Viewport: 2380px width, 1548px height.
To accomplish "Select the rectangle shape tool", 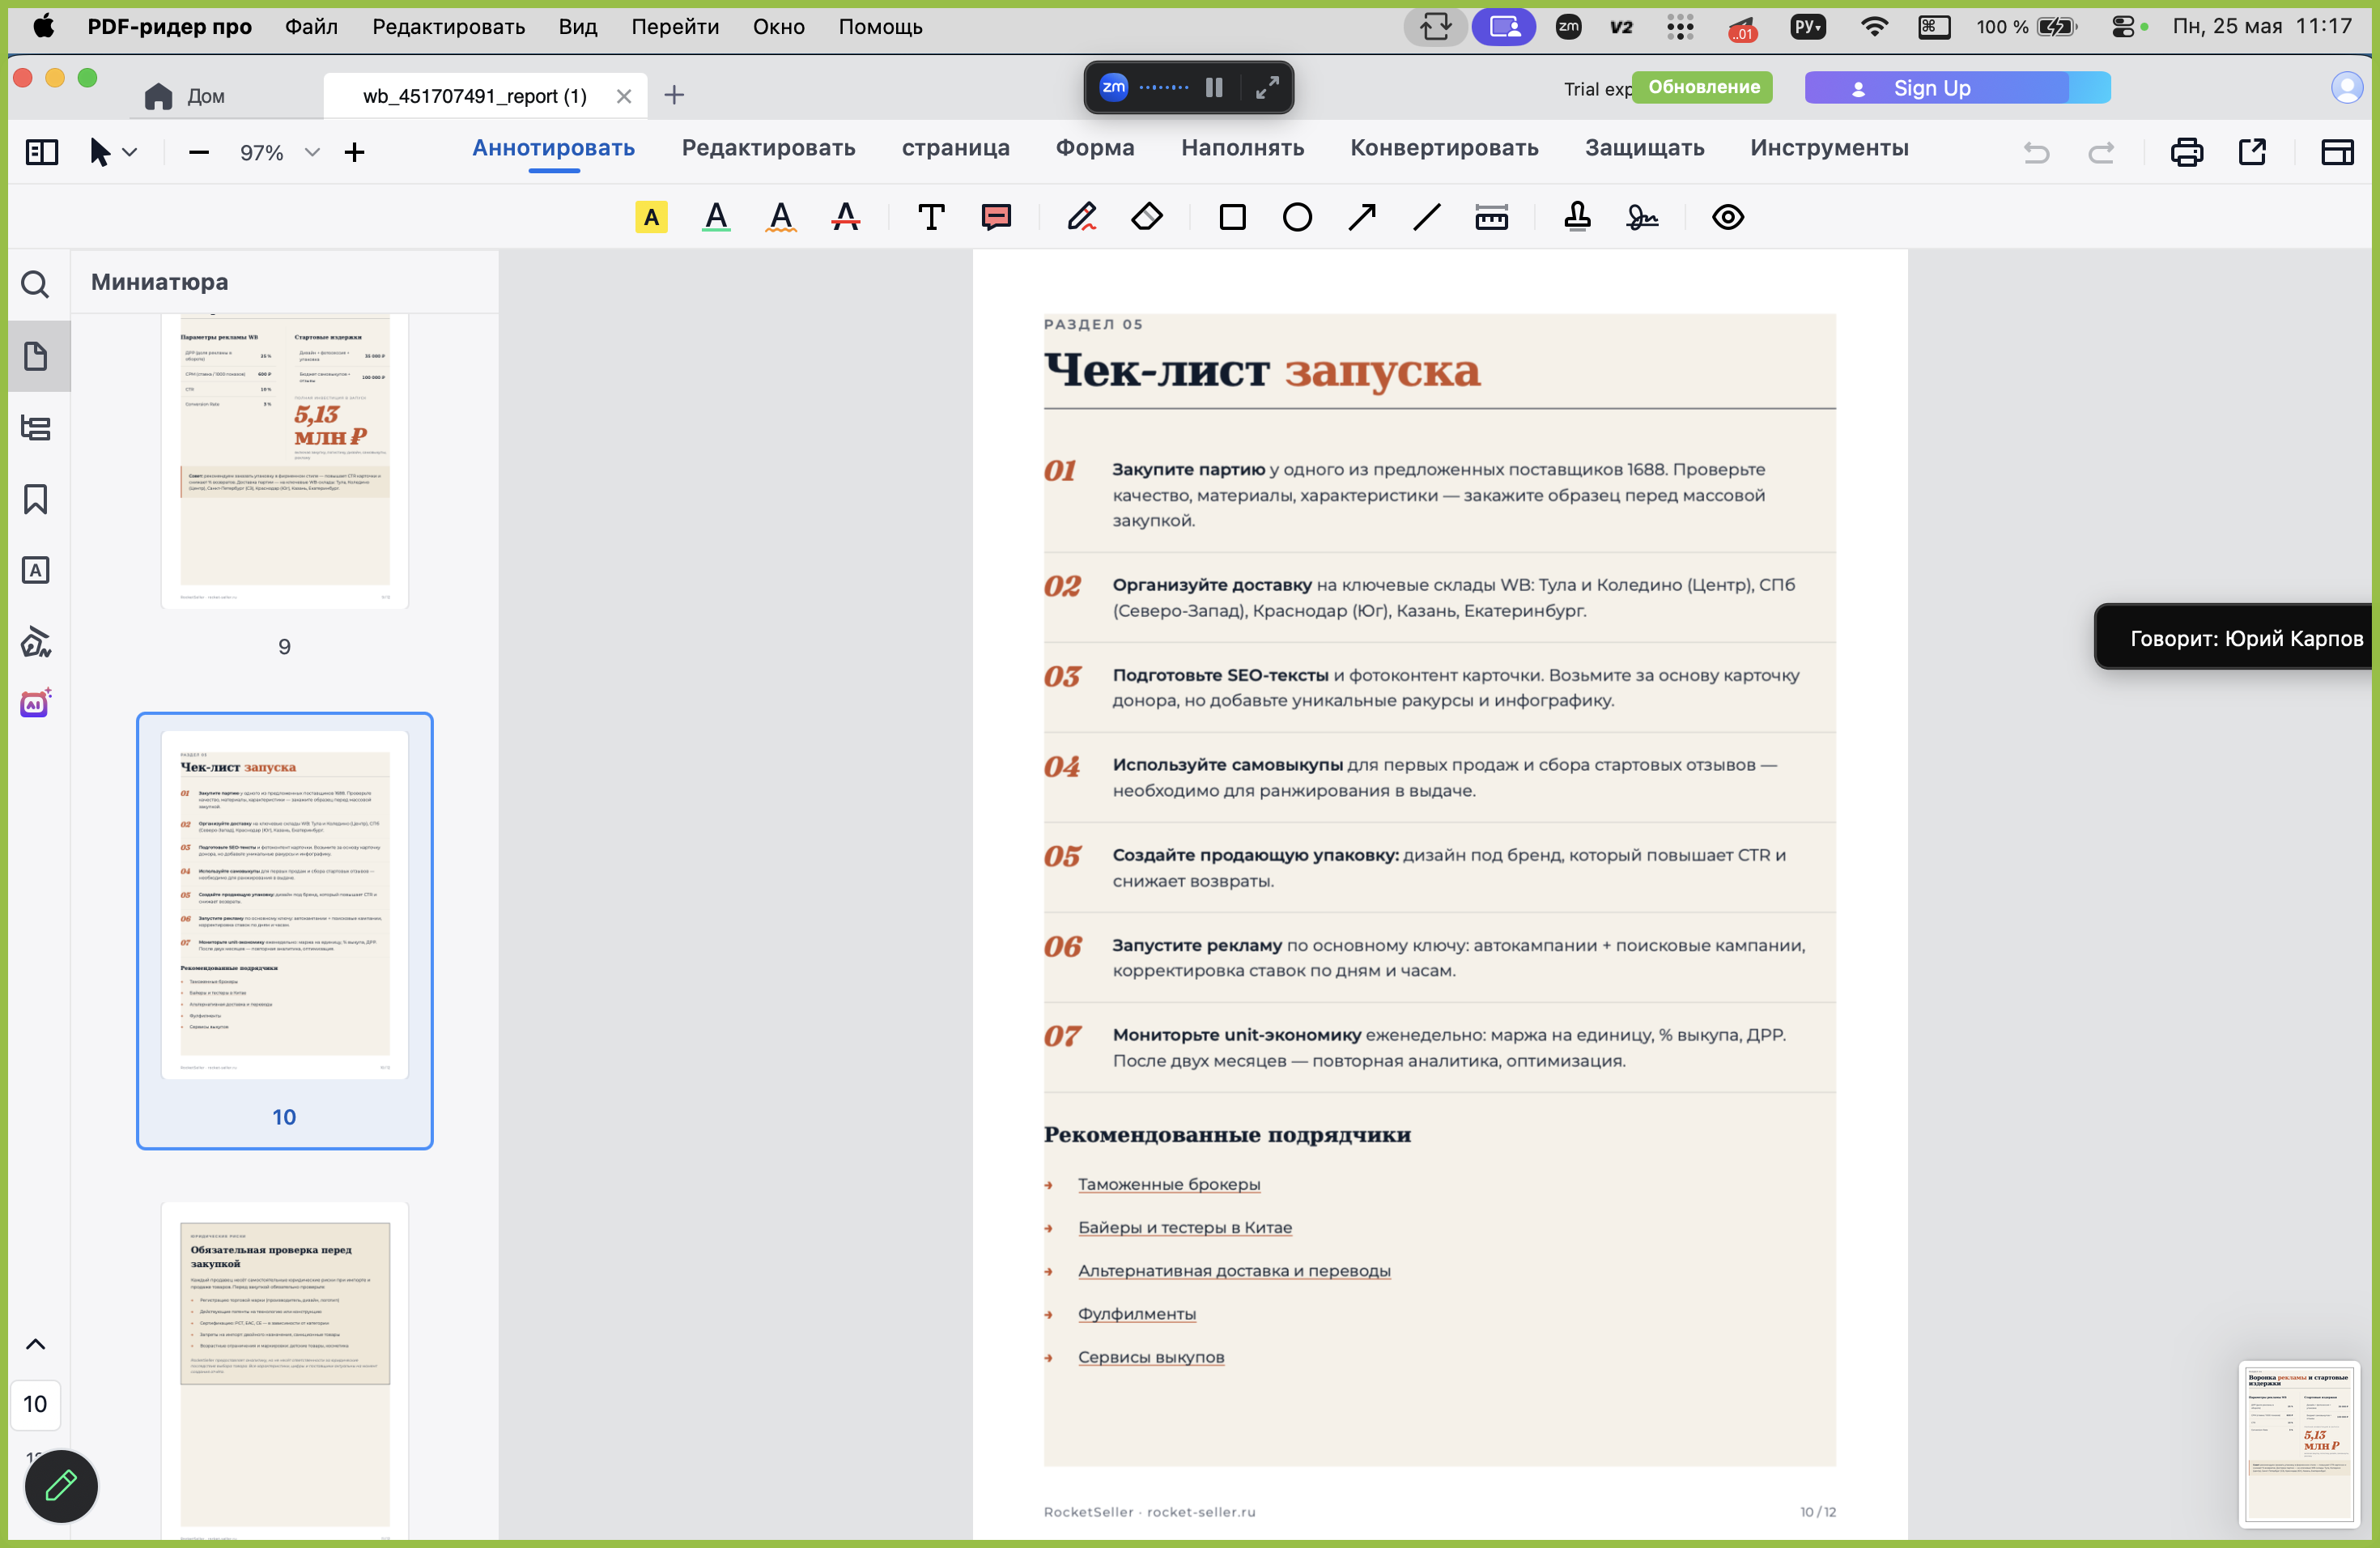I will pyautogui.click(x=1232, y=217).
